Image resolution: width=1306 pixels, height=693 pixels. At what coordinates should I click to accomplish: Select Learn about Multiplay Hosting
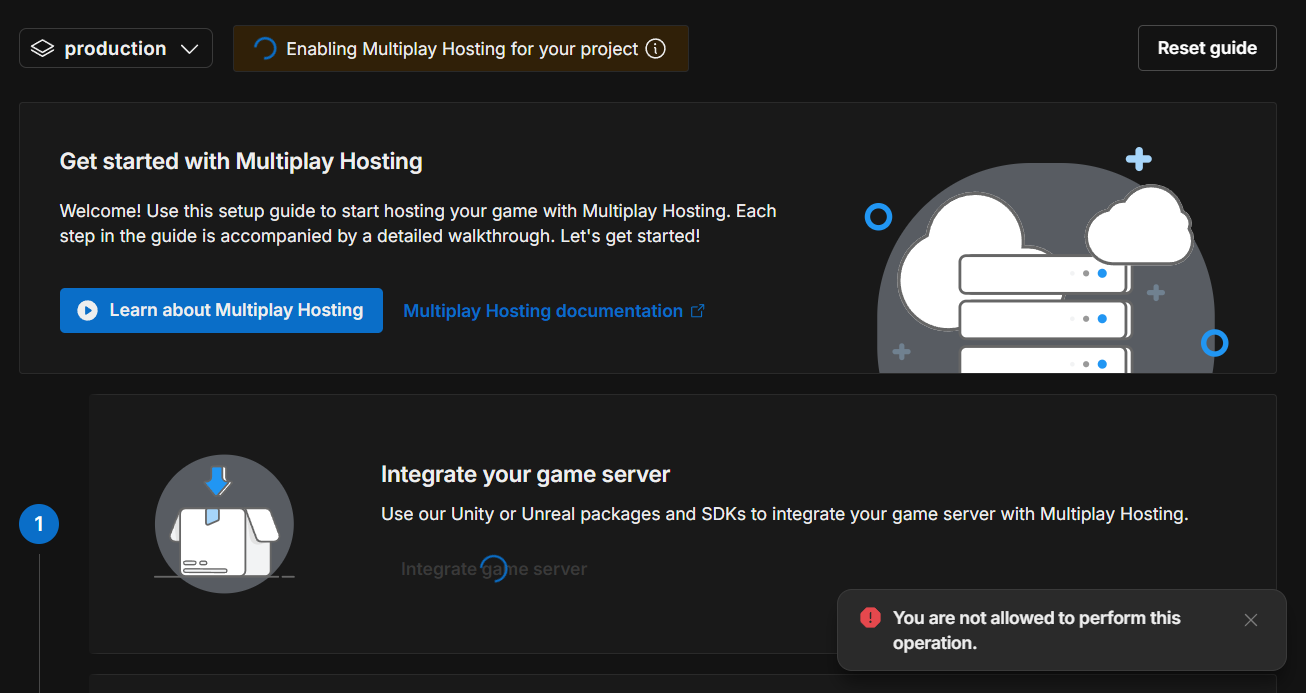pyautogui.click(x=220, y=310)
